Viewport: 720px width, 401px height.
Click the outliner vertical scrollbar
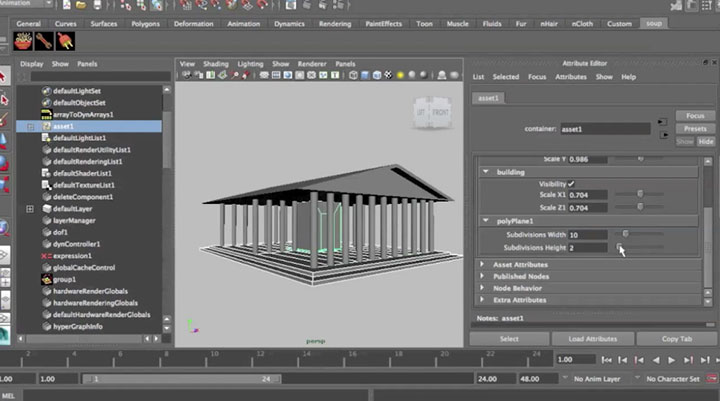point(167,139)
